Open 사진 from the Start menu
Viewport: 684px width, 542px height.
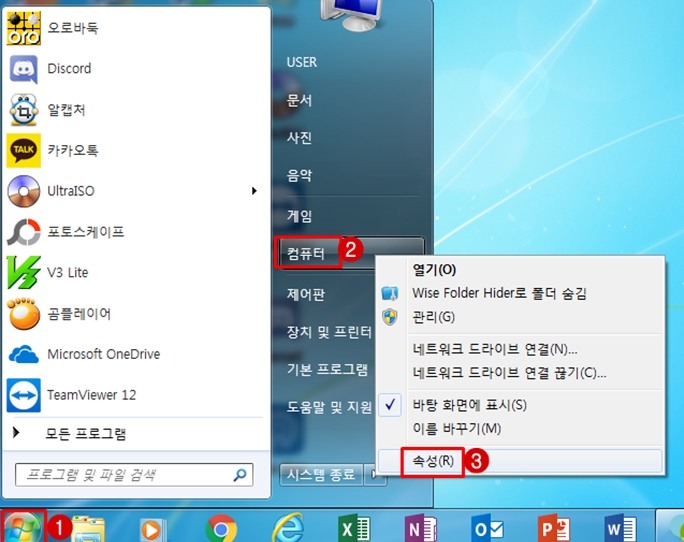tap(299, 138)
